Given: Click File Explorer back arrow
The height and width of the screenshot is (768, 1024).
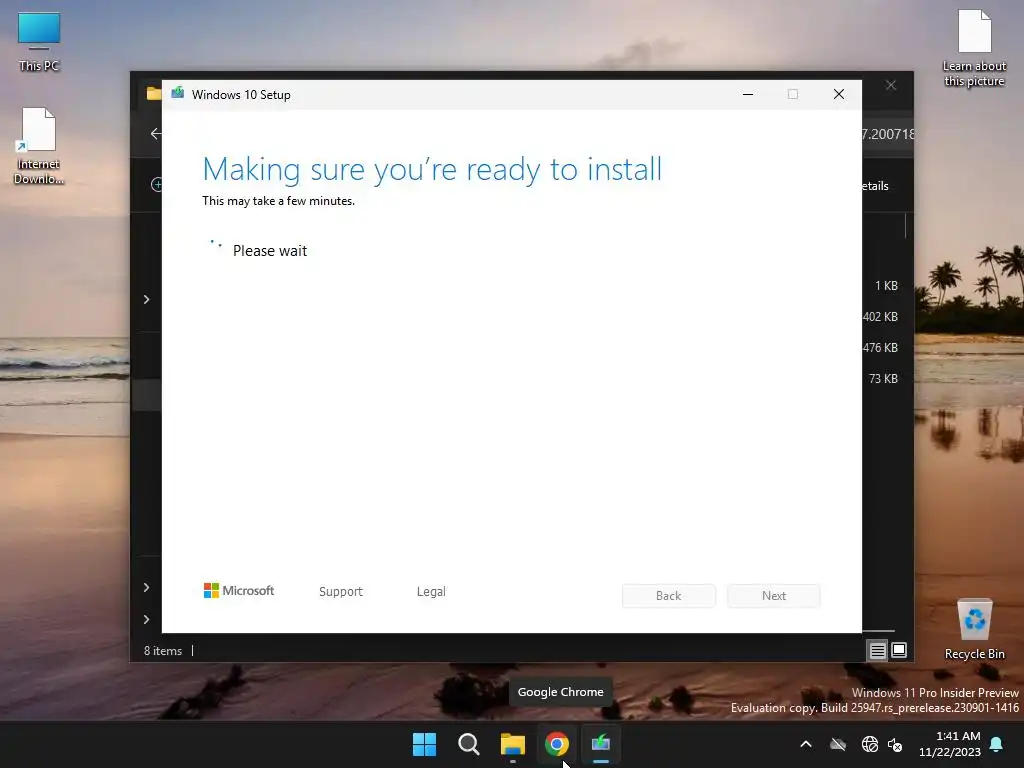Looking at the screenshot, I should 155,134.
